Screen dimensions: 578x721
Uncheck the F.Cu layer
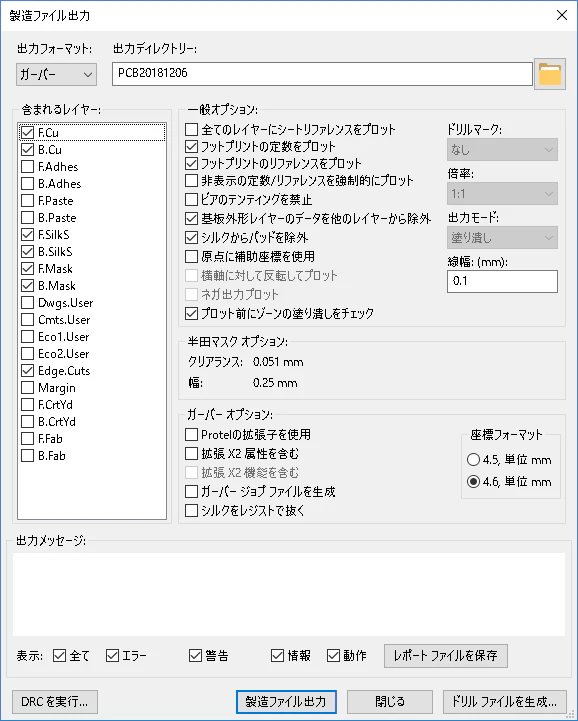click(28, 132)
